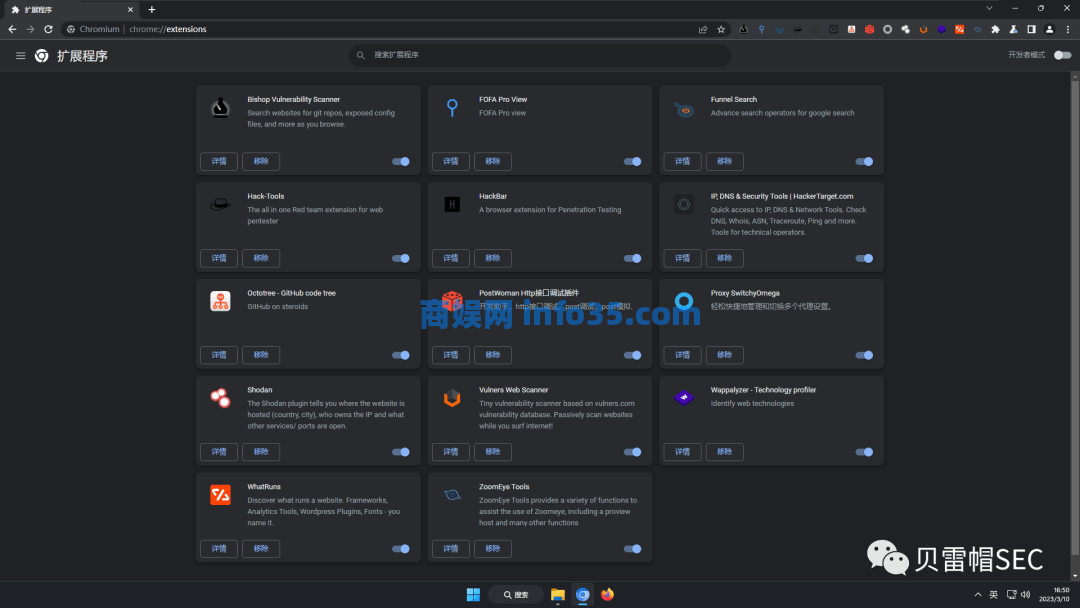Click 移除 to remove WhatRuns
This screenshot has height=608, width=1080.
click(261, 549)
